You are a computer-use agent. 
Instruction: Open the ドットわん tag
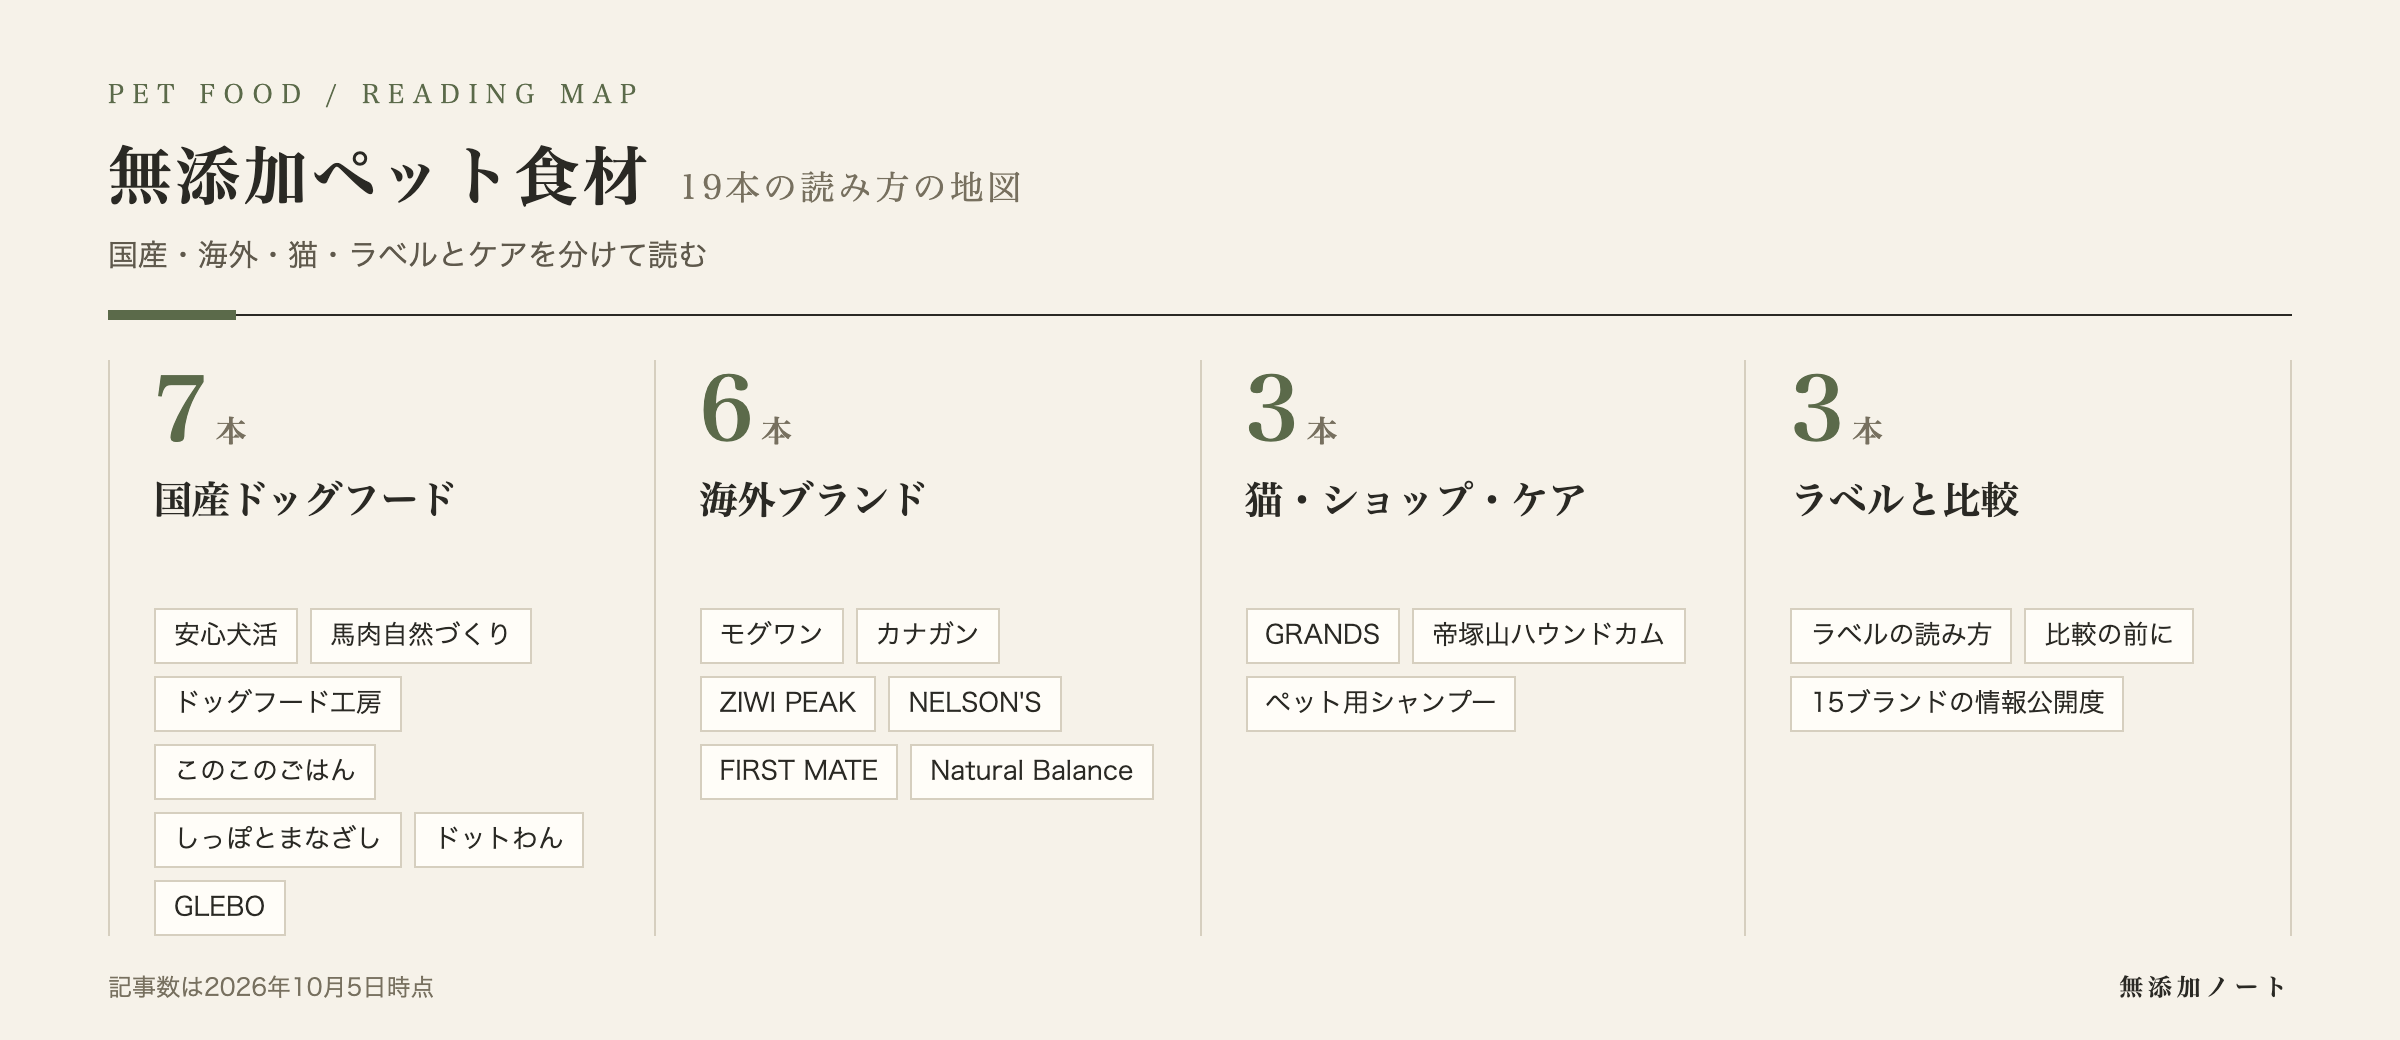[498, 839]
